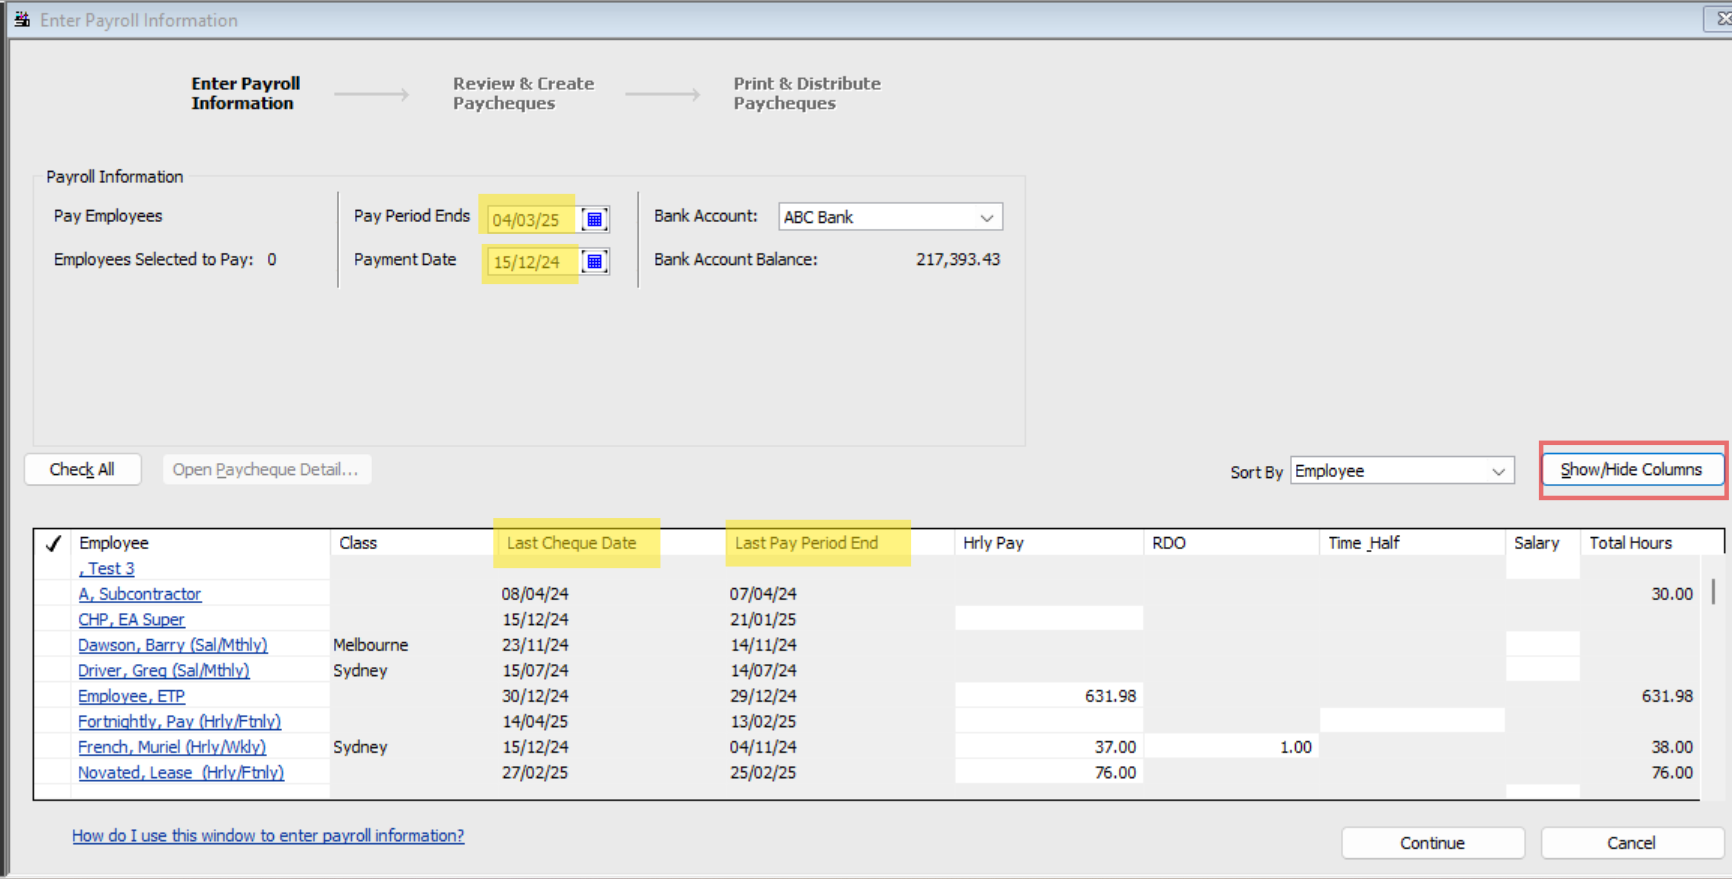Click Melbourne class cell for Dawson, Barry
This screenshot has height=879, width=1732.
coord(371,645)
